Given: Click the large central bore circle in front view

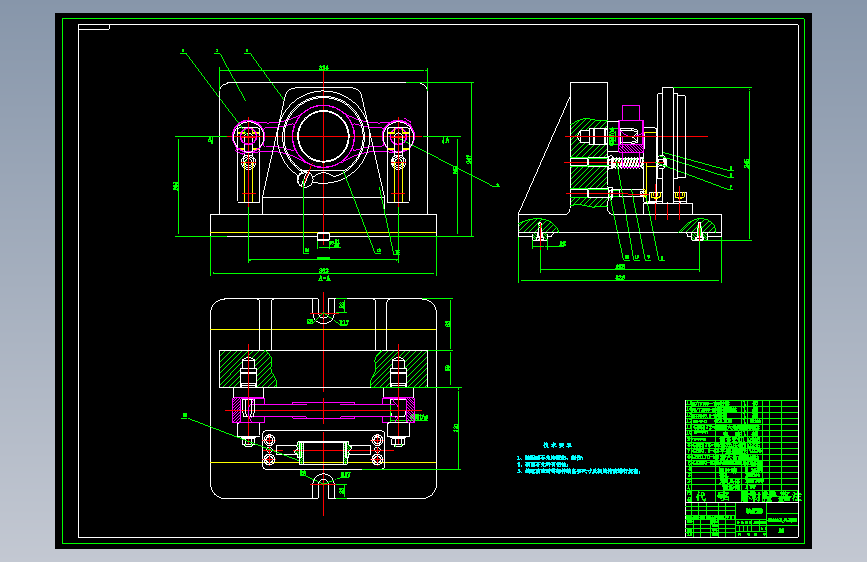Looking at the screenshot, I should click(323, 136).
